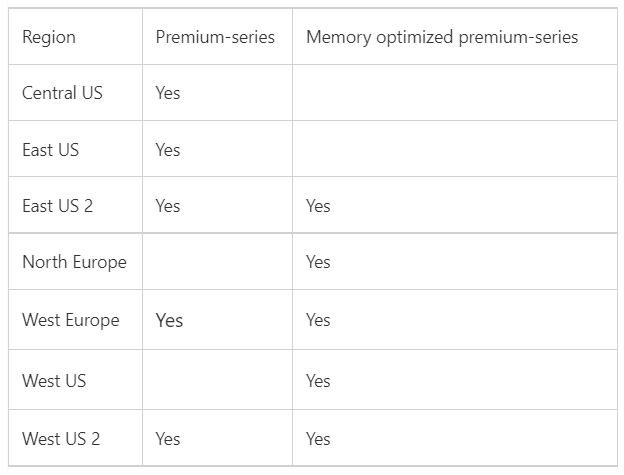Click Memory optimized Yes for West Europe
624x475 pixels.
click(x=318, y=320)
